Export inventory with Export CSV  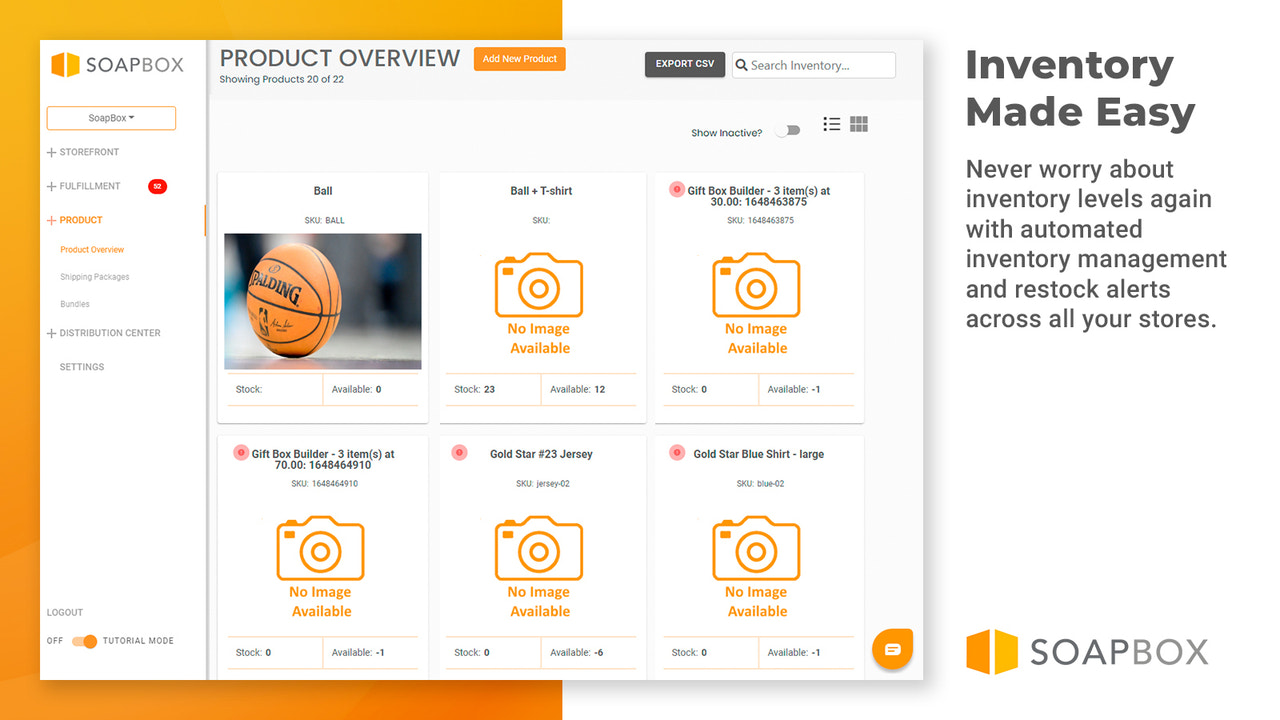point(684,64)
